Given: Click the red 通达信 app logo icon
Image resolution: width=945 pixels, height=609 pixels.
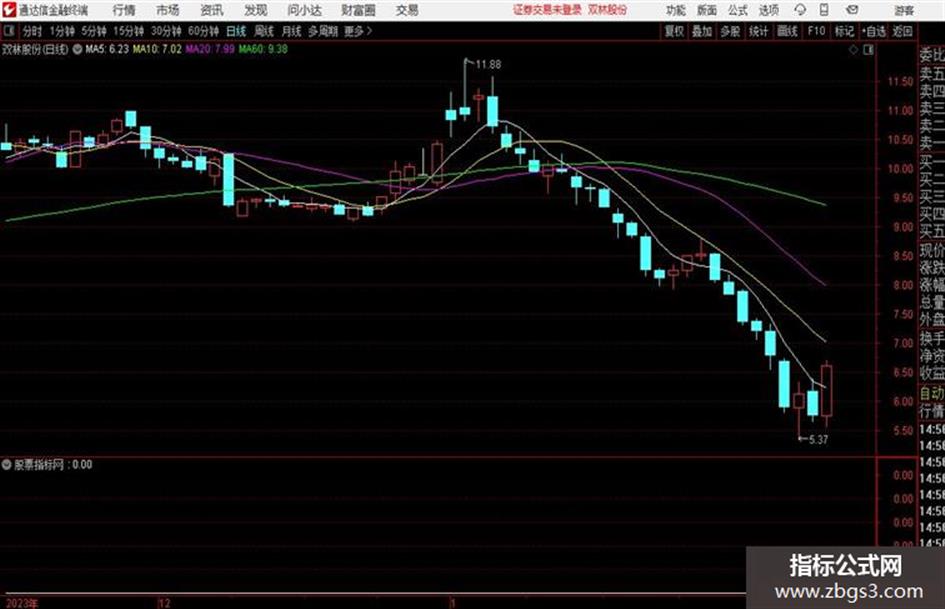Looking at the screenshot, I should click(x=9, y=10).
